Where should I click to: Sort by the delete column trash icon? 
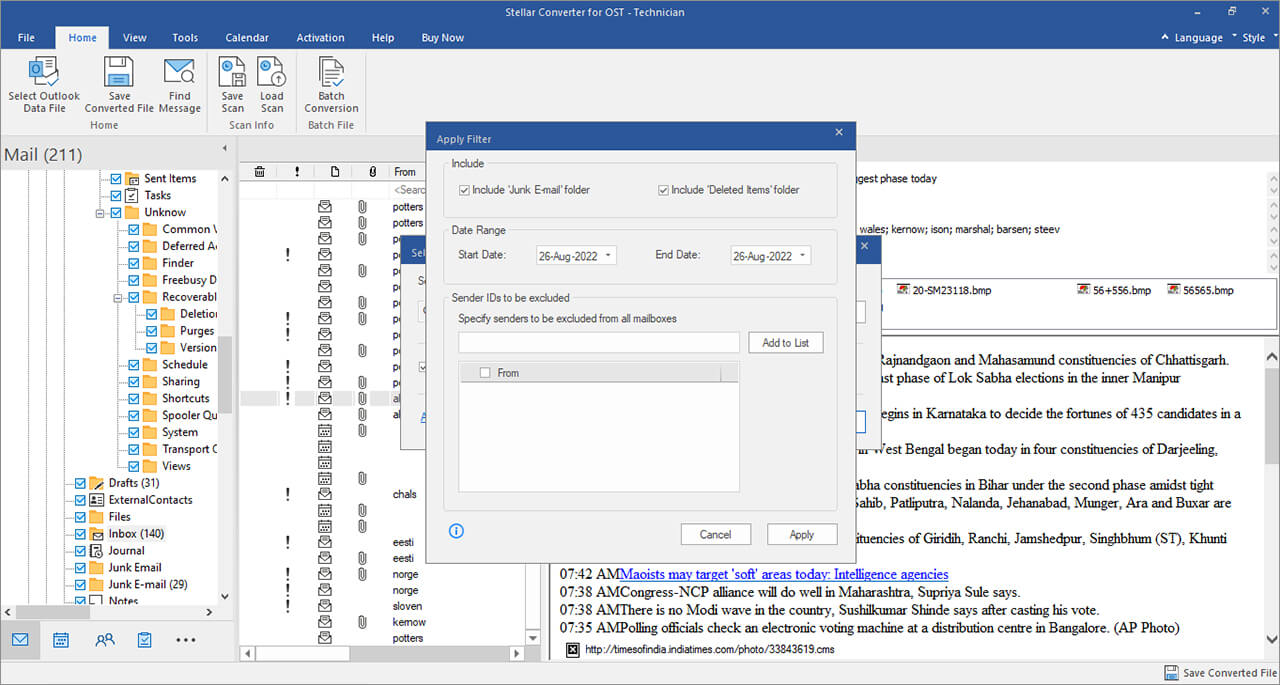pyautogui.click(x=259, y=172)
